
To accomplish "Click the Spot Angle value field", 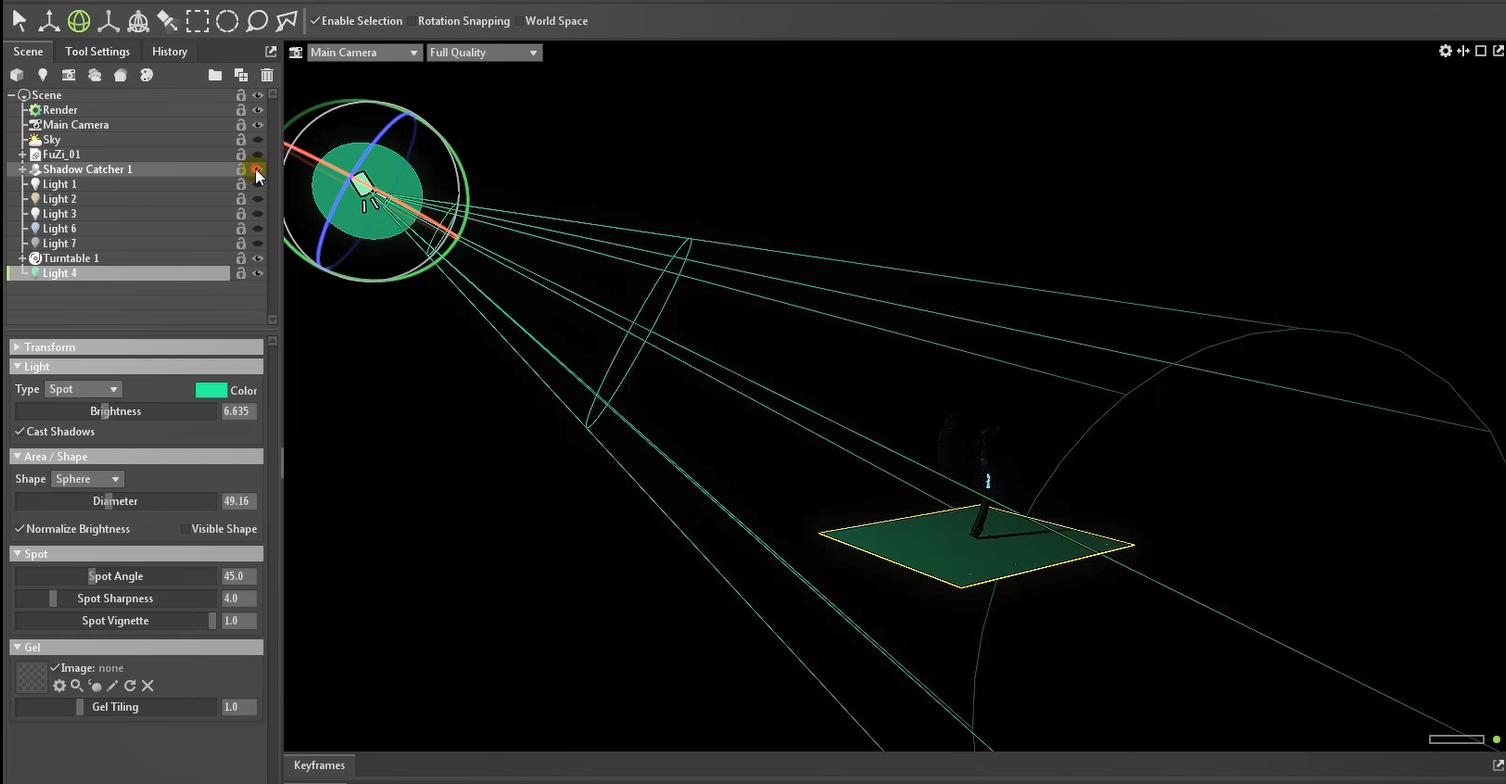I will point(238,576).
